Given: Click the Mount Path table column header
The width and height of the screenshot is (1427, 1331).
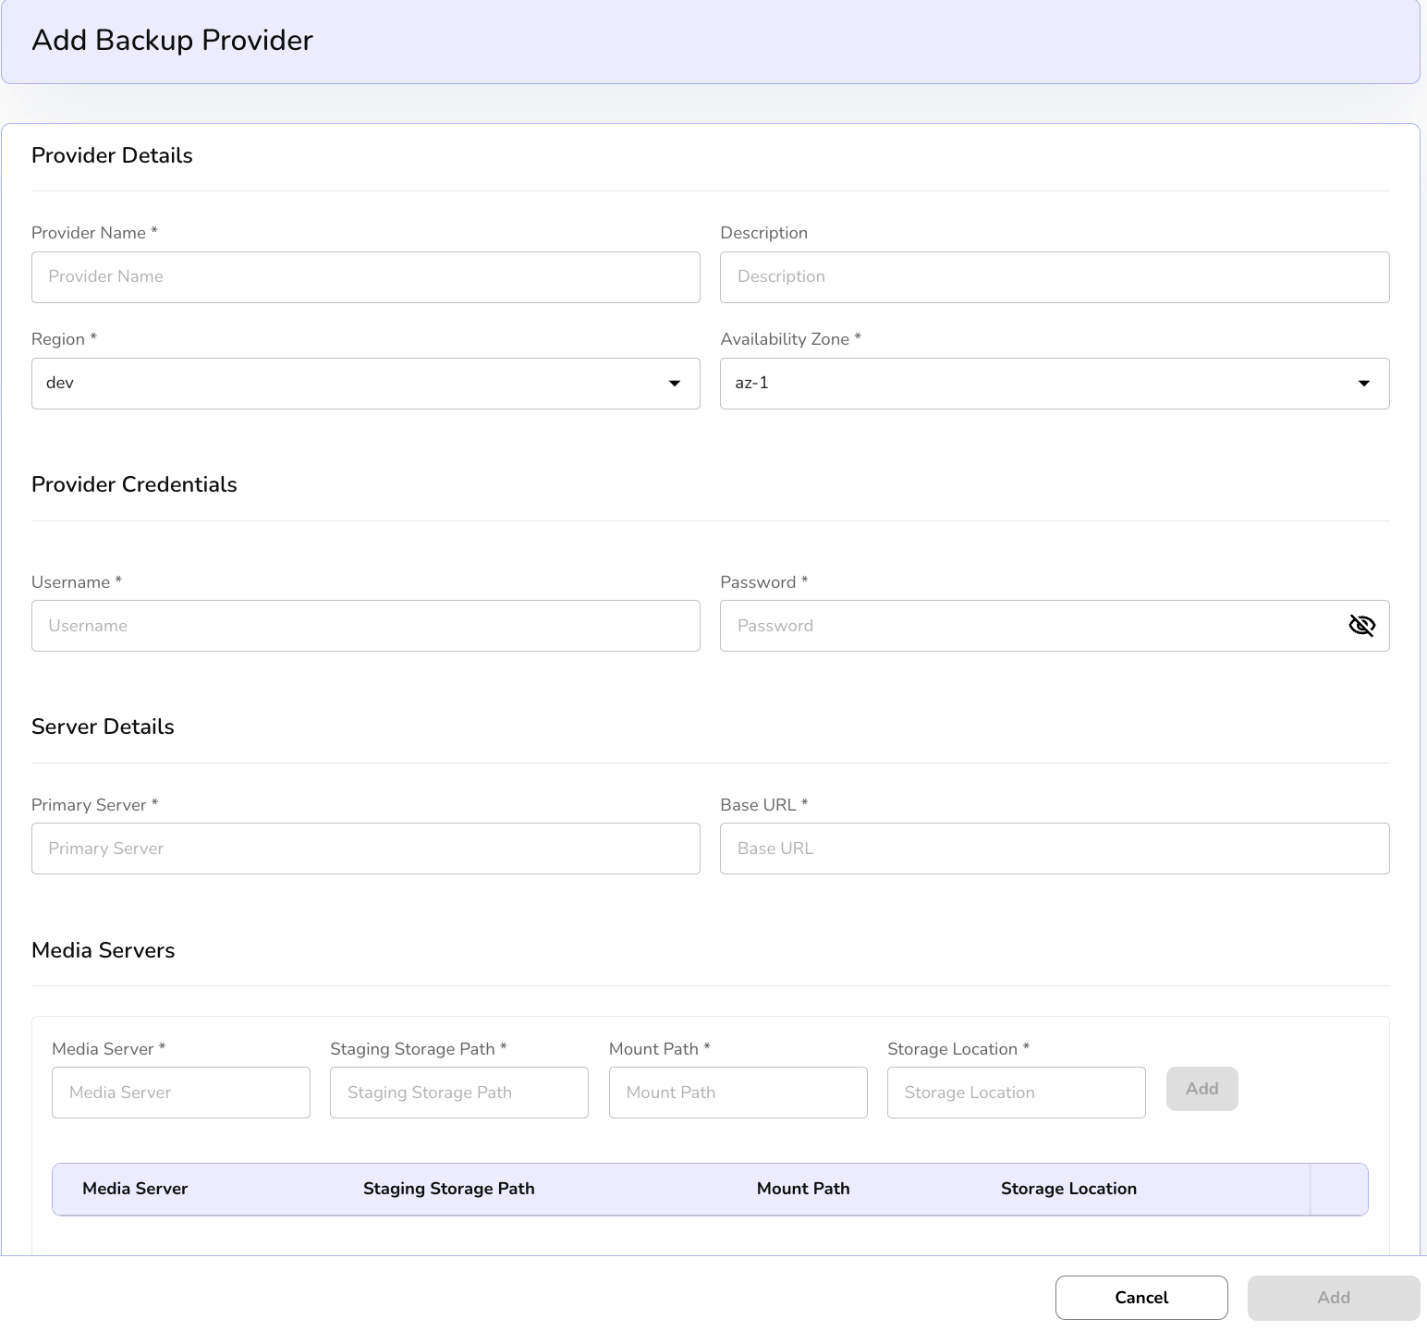Looking at the screenshot, I should click(803, 1189).
